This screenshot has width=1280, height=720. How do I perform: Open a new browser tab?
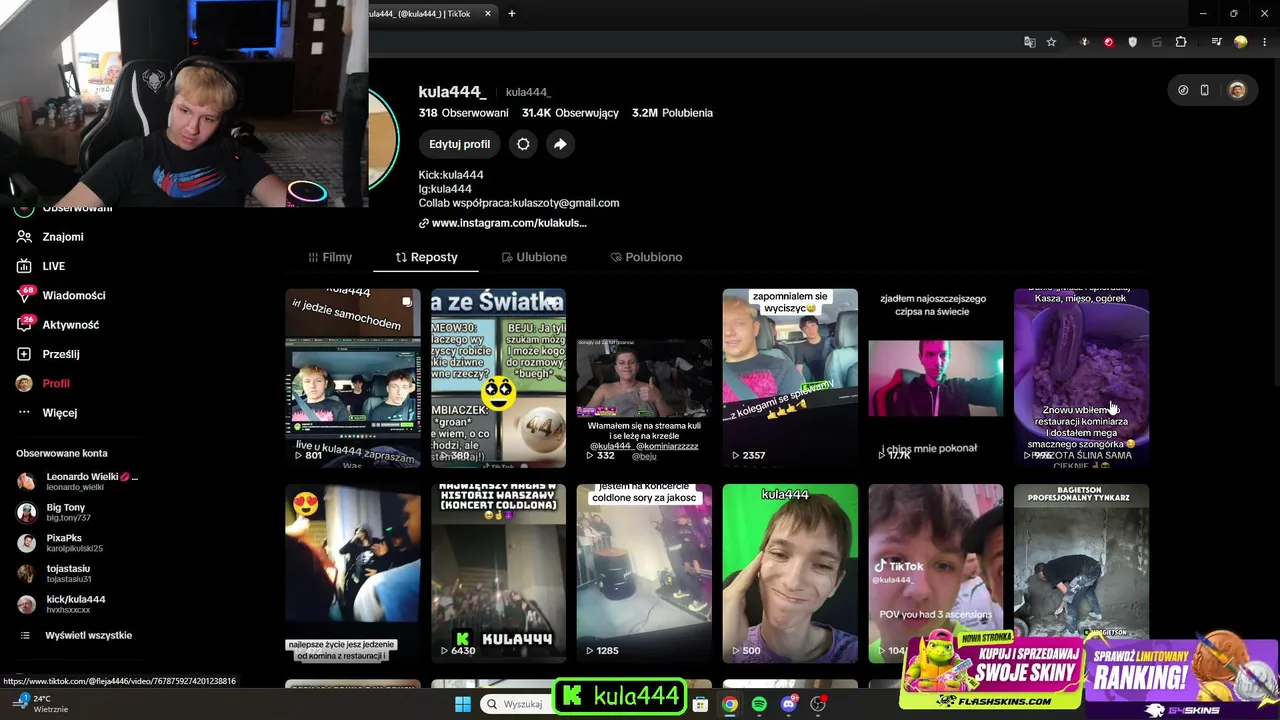[512, 14]
